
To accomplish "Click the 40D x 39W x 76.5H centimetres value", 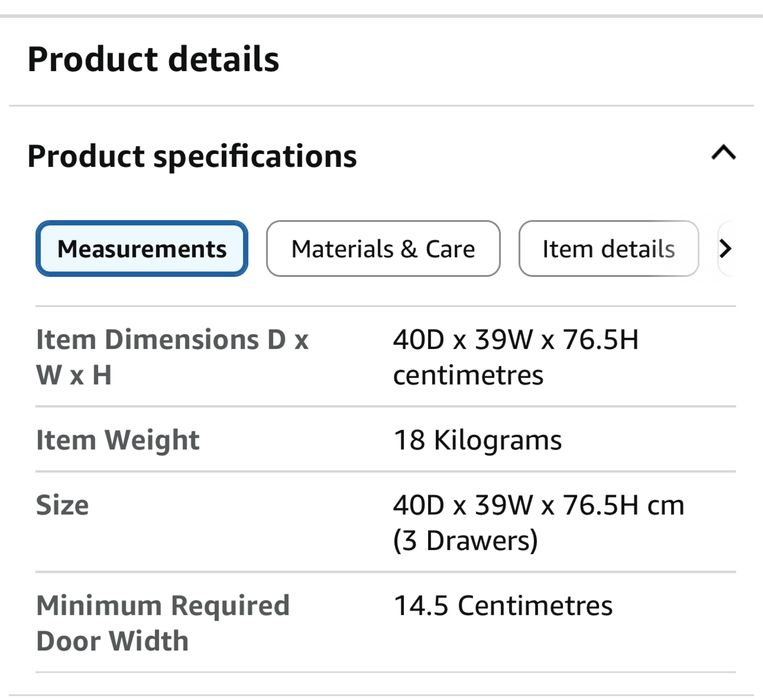I will pyautogui.click(x=515, y=357).
